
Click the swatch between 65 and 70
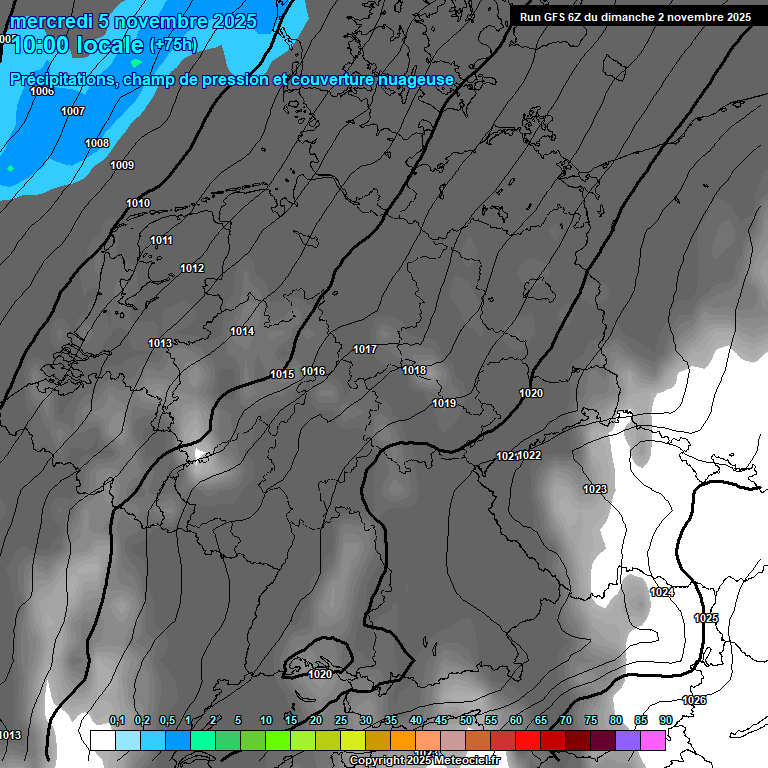click(x=553, y=740)
